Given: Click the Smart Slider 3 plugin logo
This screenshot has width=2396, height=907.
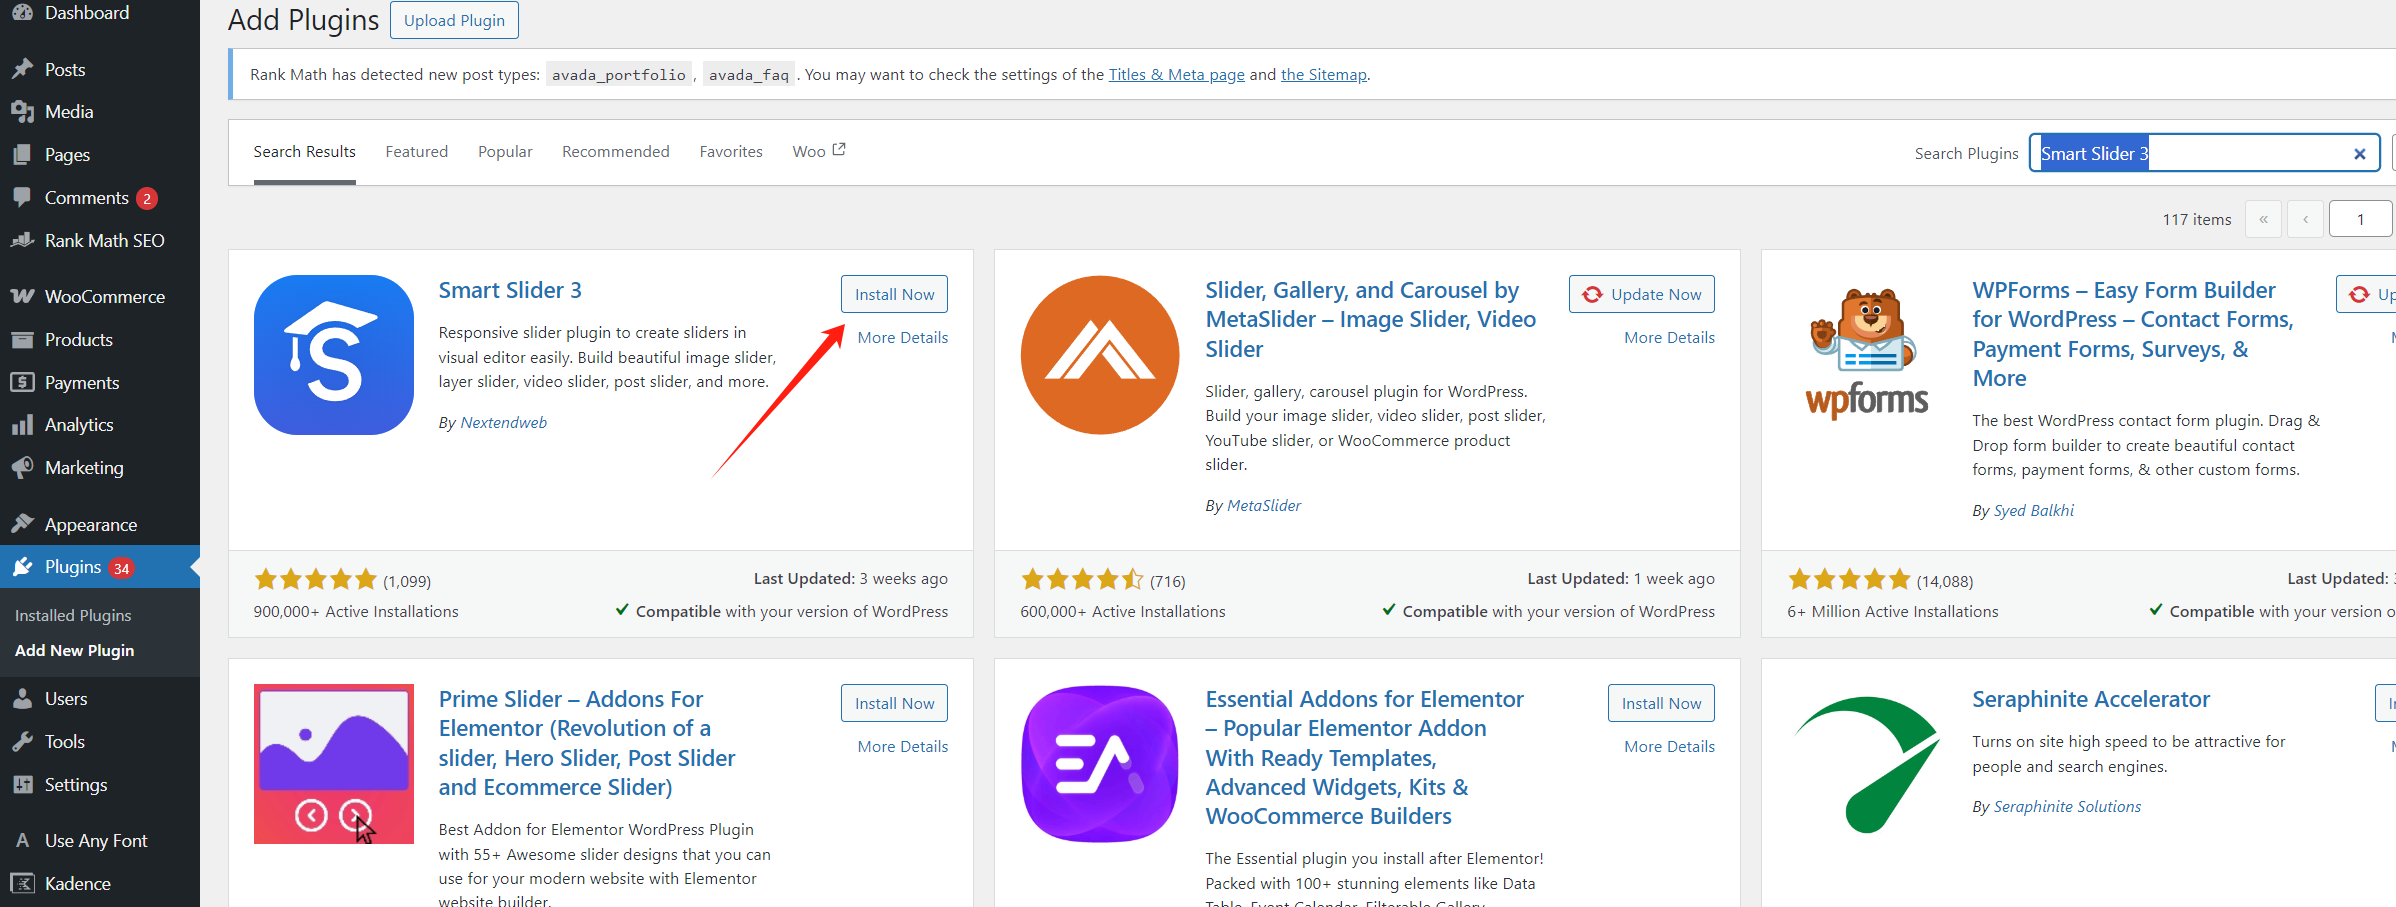Looking at the screenshot, I should point(333,355).
